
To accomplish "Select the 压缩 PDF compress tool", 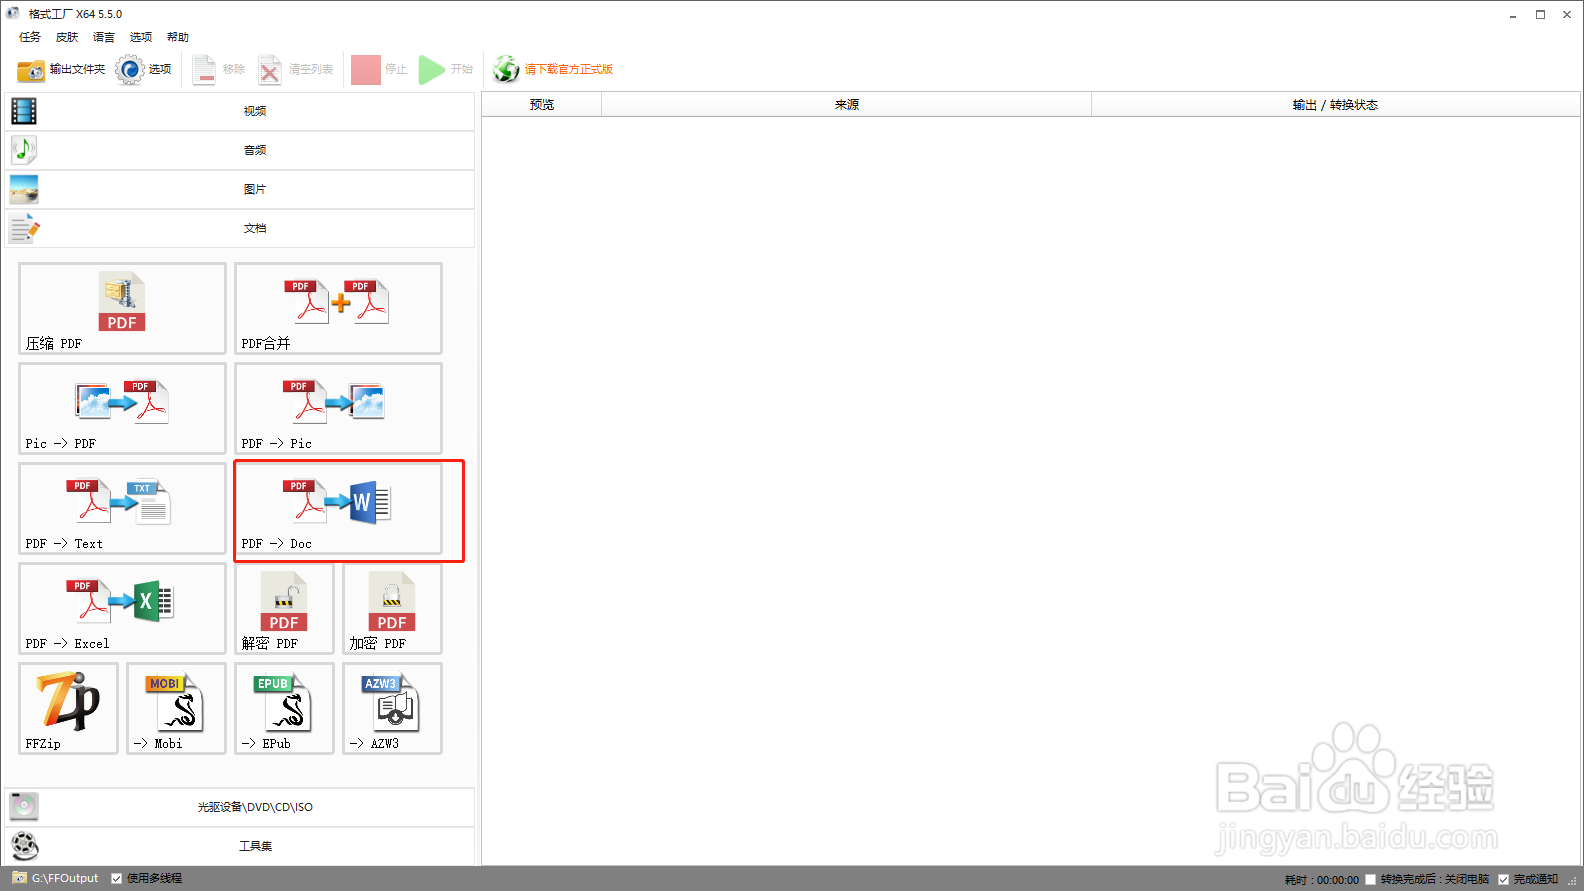I will (x=122, y=308).
